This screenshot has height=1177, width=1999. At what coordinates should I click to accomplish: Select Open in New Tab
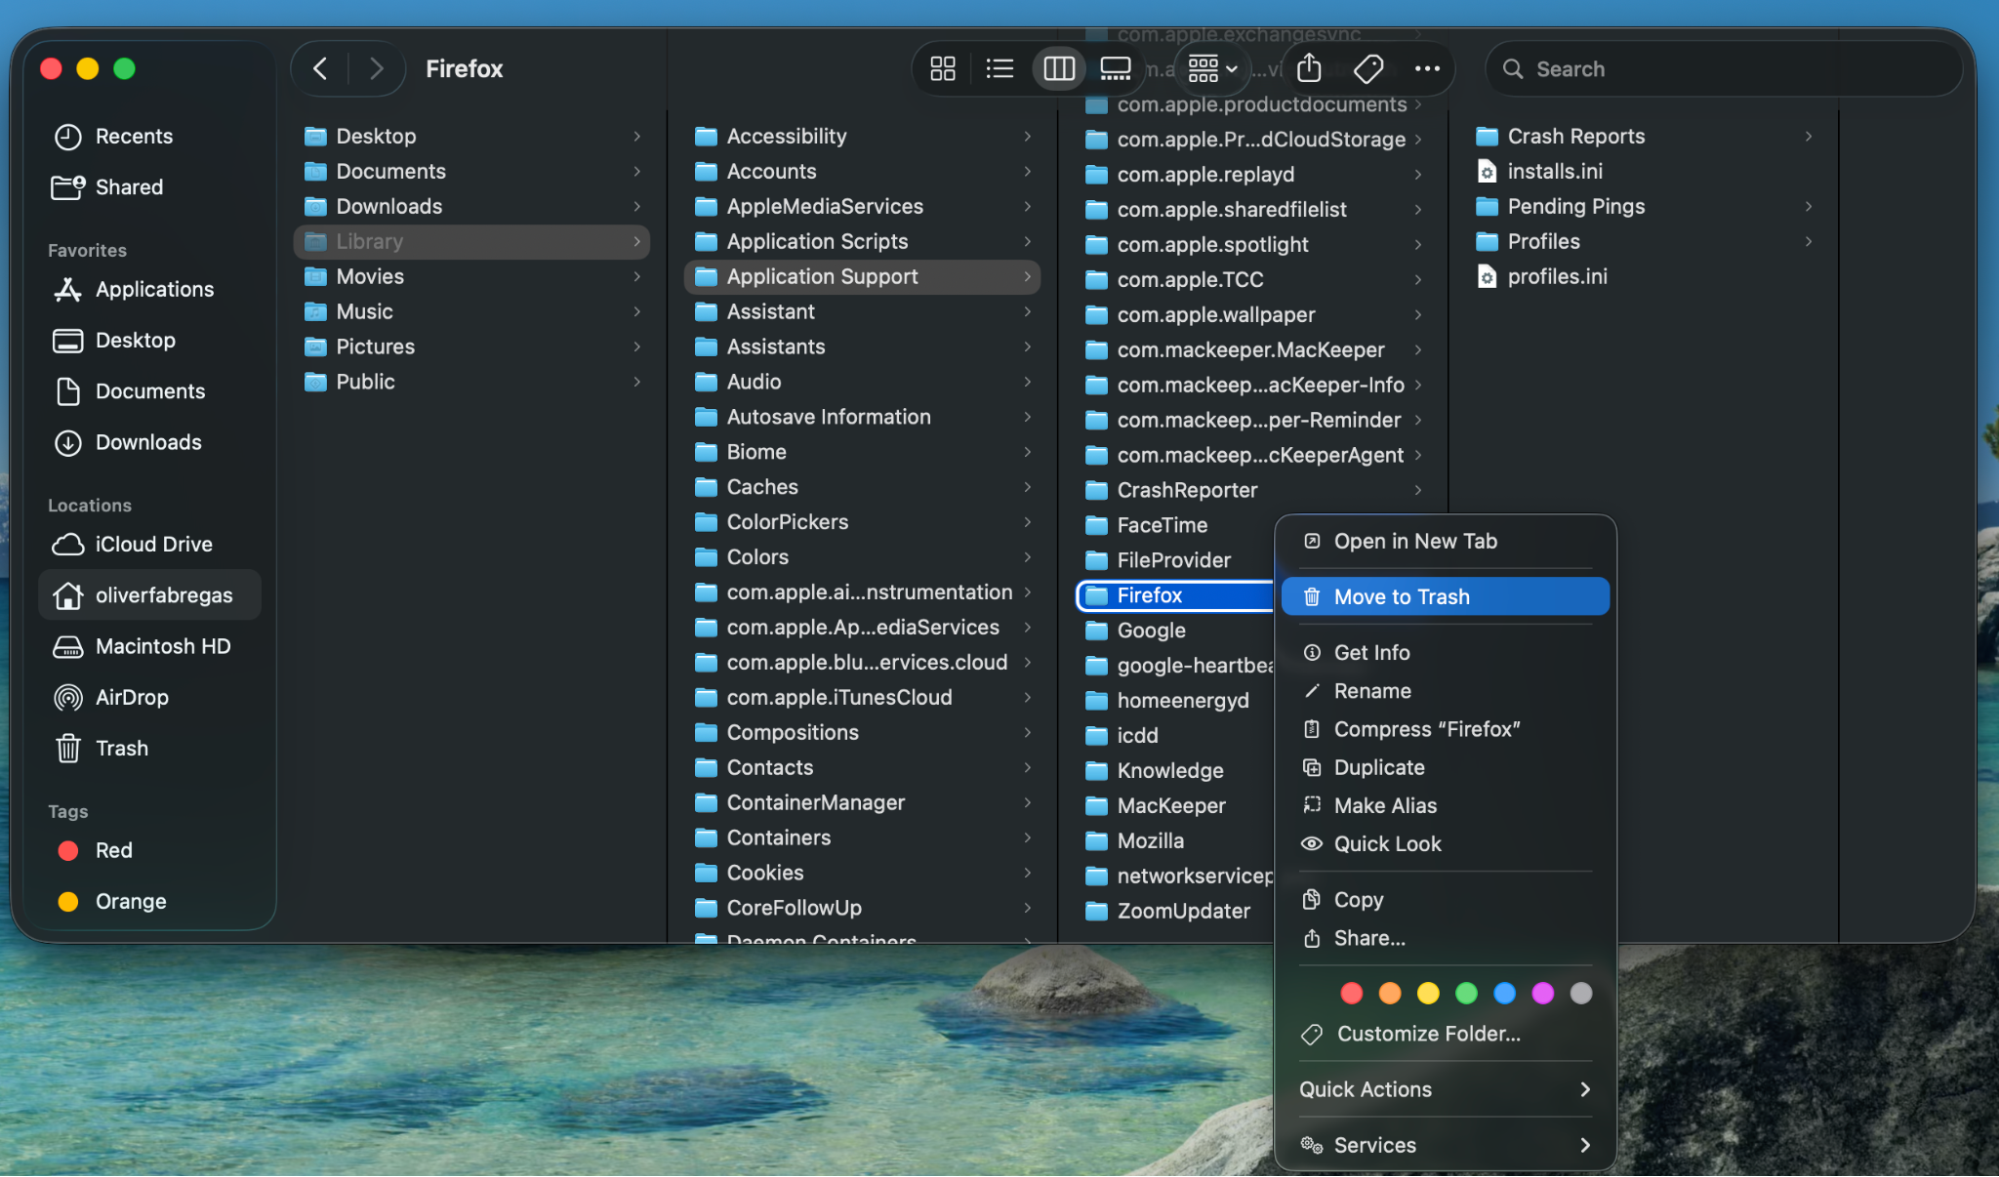[x=1415, y=541]
